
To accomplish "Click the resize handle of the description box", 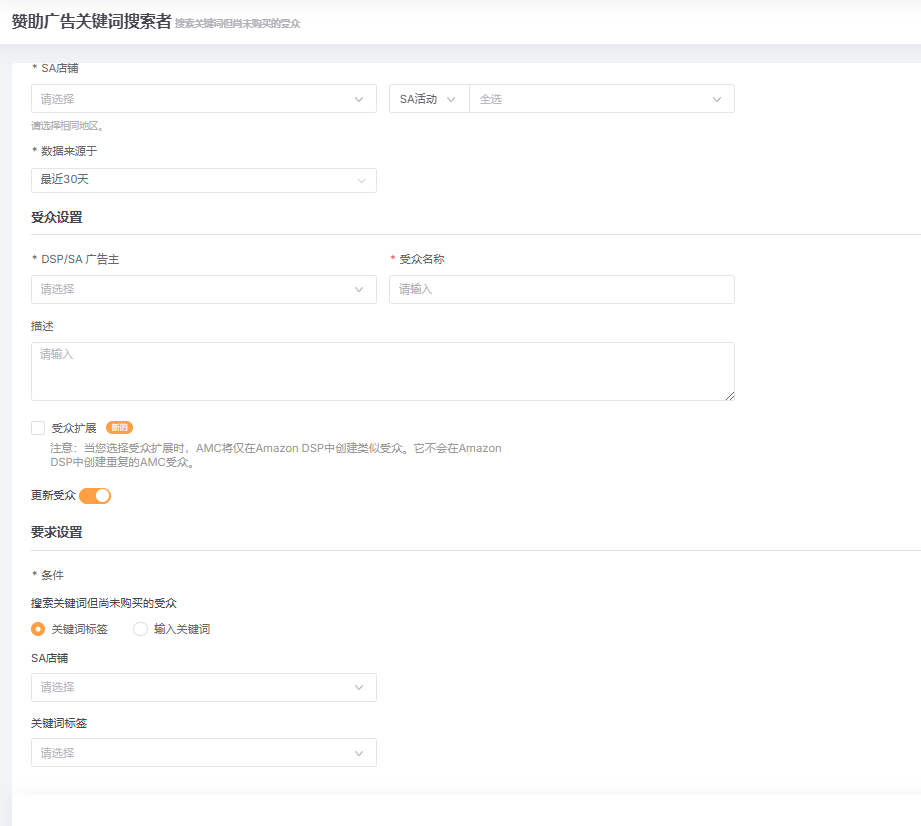I will [x=730, y=396].
